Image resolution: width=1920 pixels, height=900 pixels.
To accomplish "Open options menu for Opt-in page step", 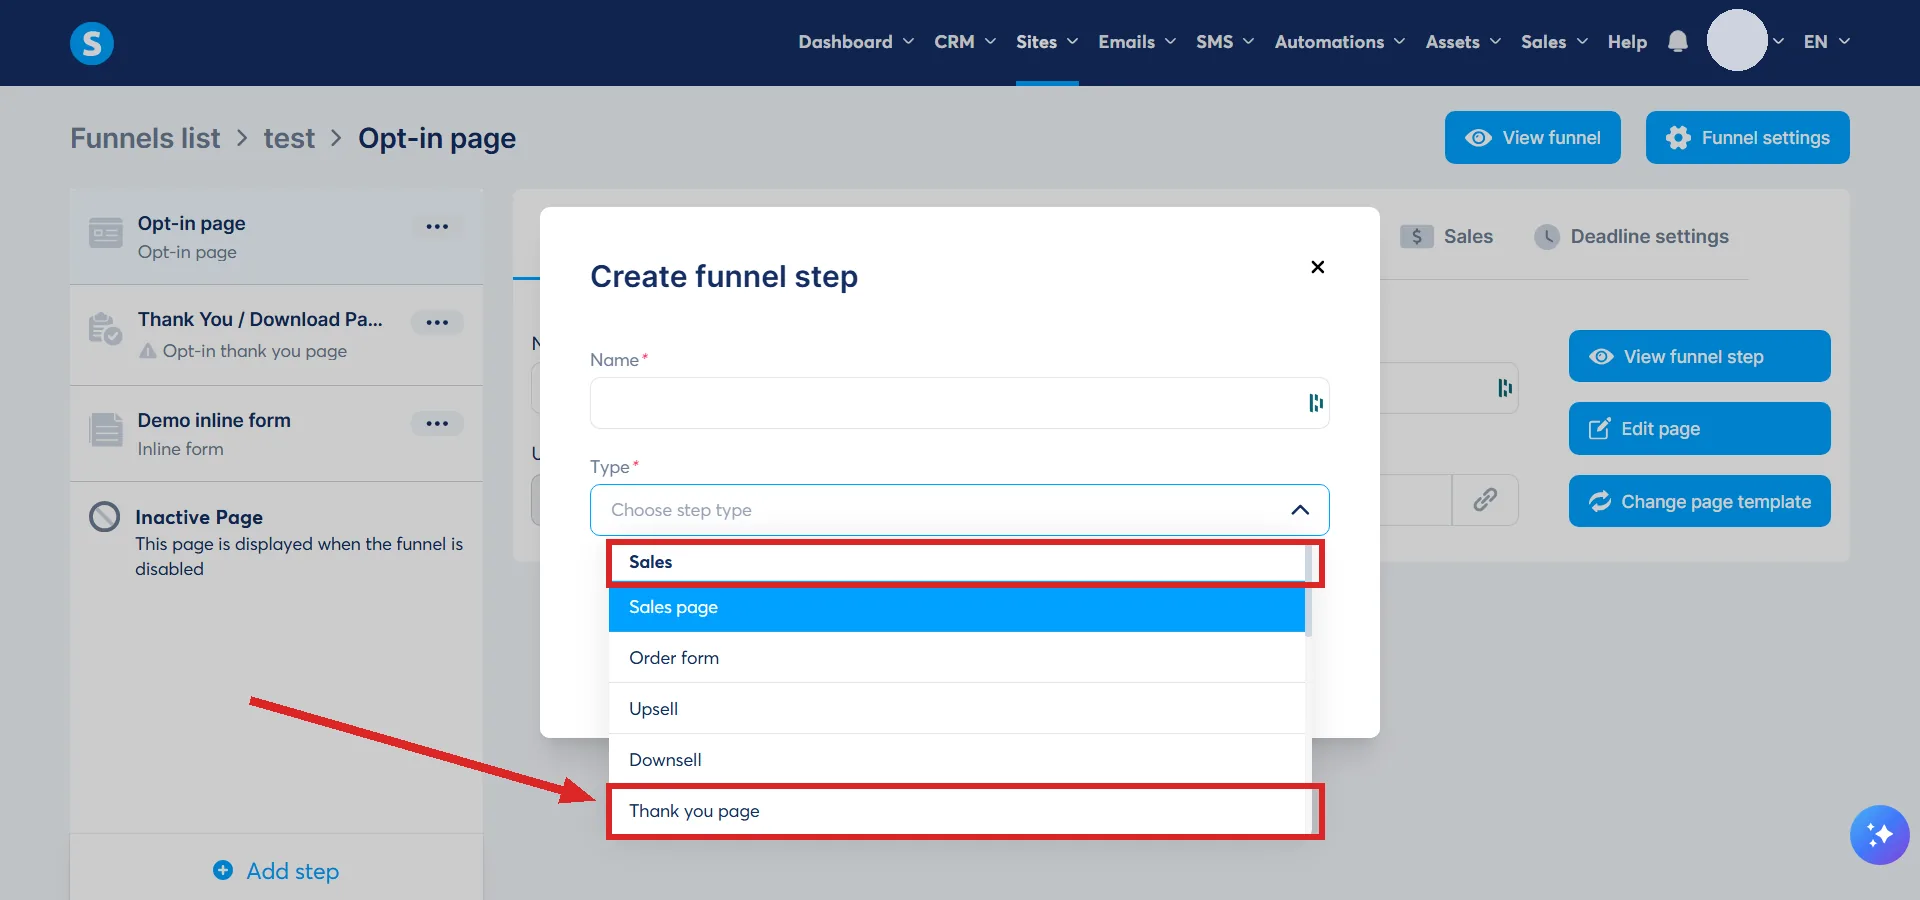I will click(437, 226).
